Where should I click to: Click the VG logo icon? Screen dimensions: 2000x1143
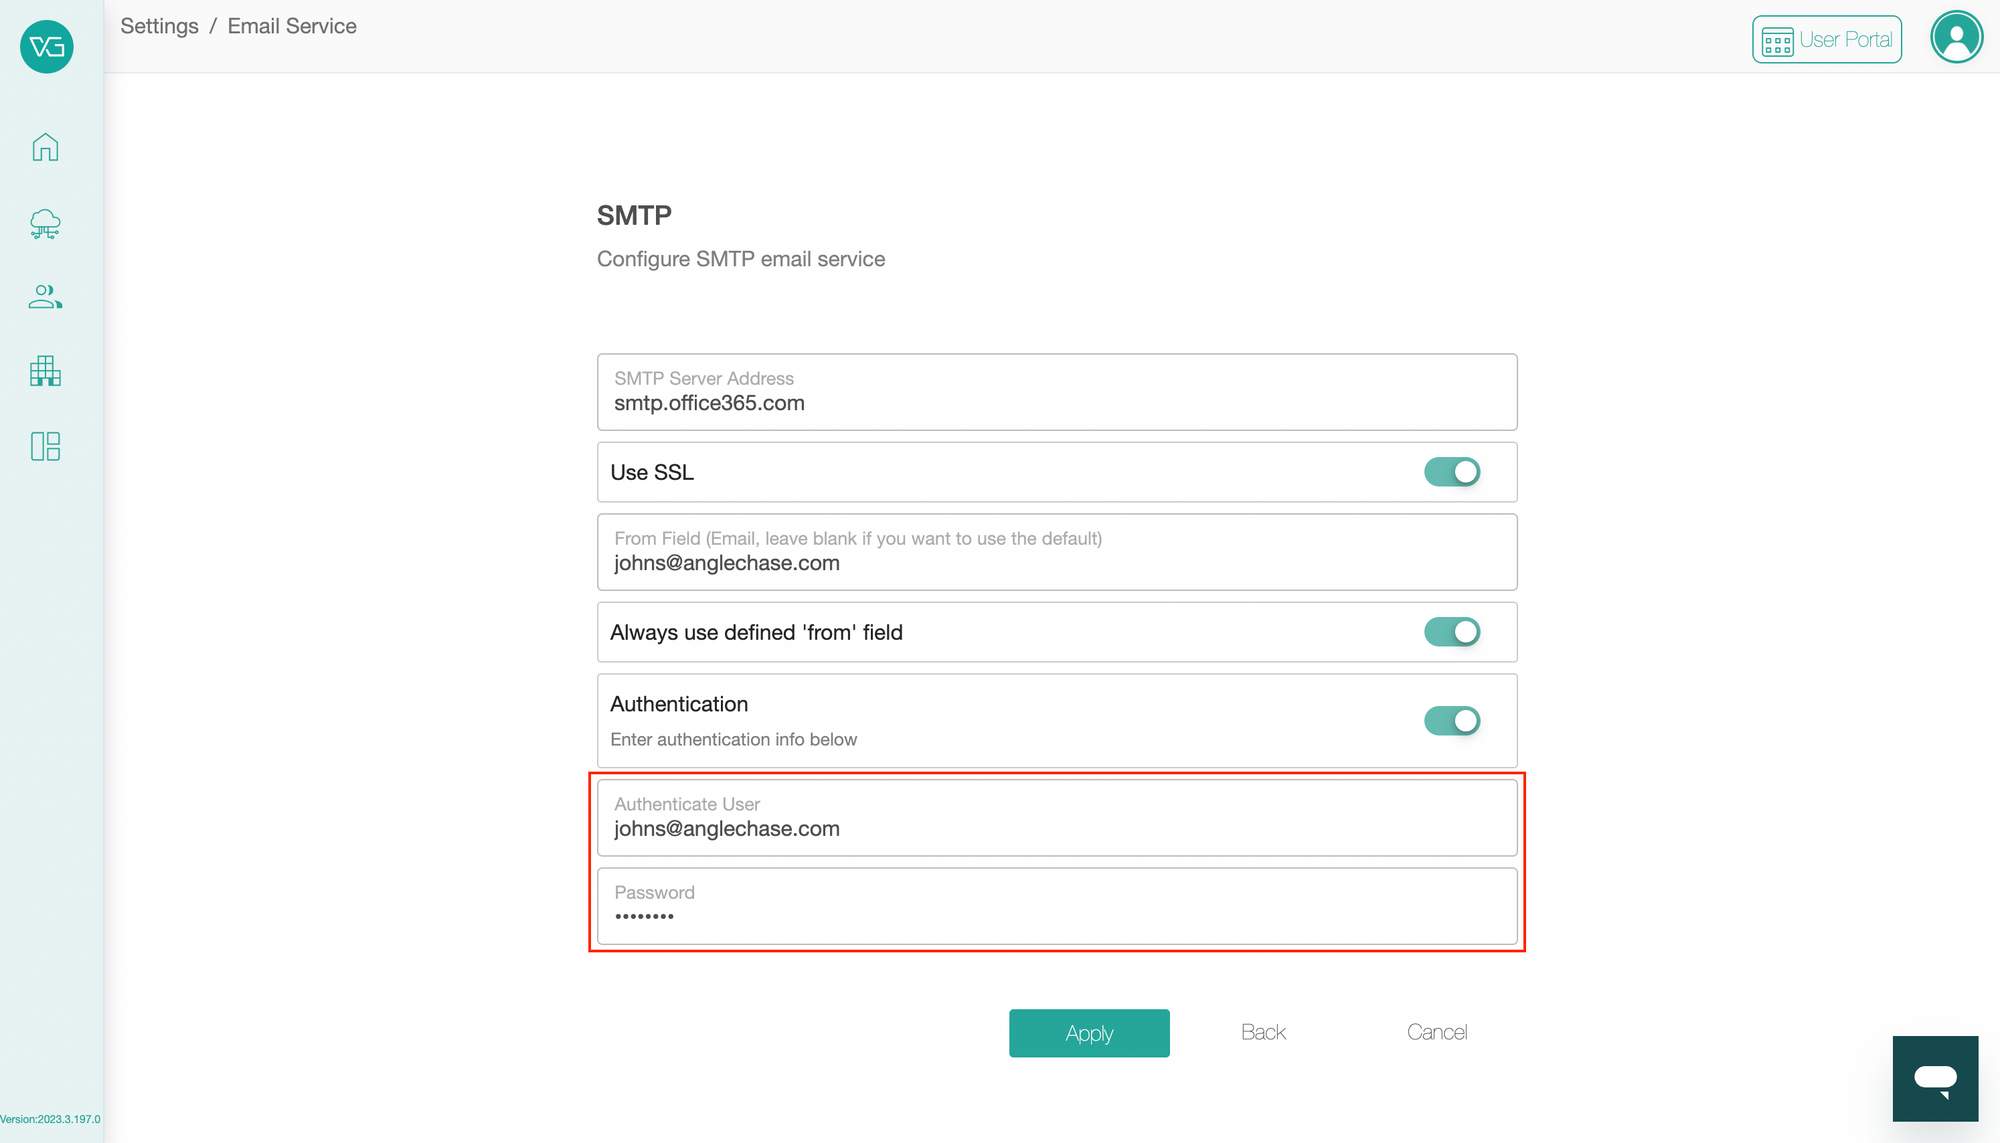46,46
